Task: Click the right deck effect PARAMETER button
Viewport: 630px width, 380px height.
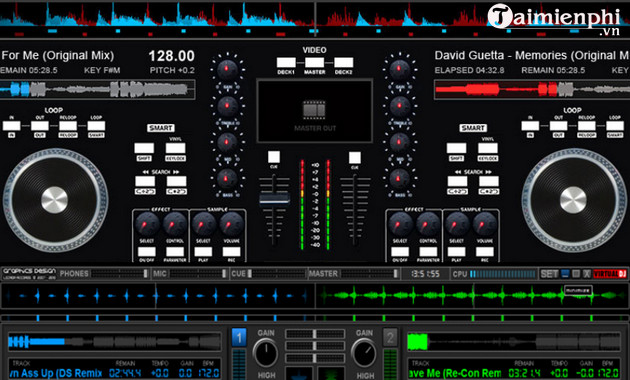Action: coord(428,252)
